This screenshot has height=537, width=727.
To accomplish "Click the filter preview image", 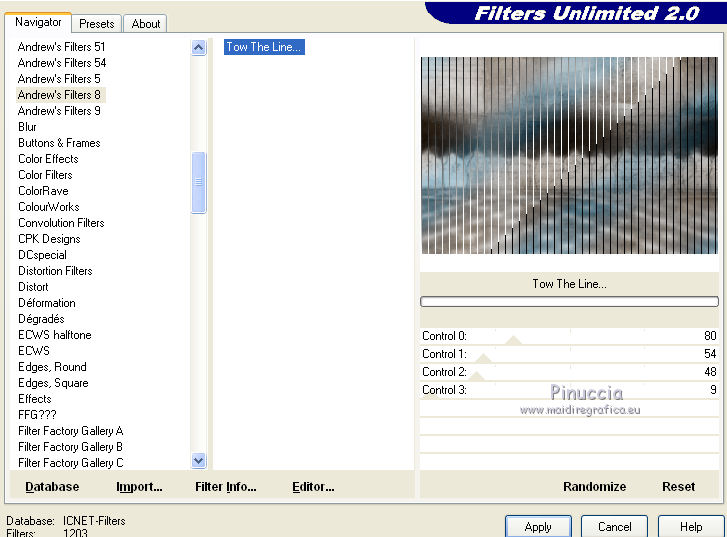I will pyautogui.click(x=569, y=155).
